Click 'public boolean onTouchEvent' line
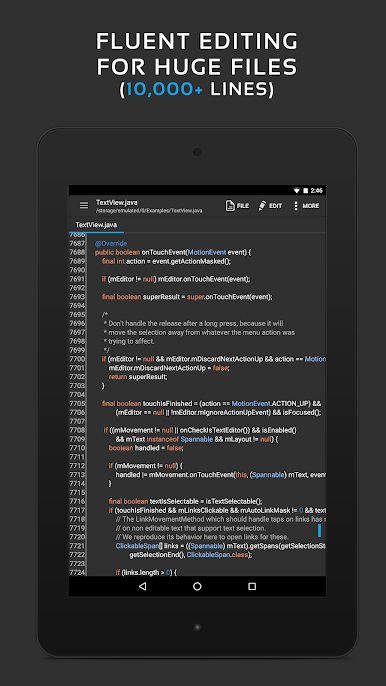Viewport: 386px width, 686px height. point(173,252)
